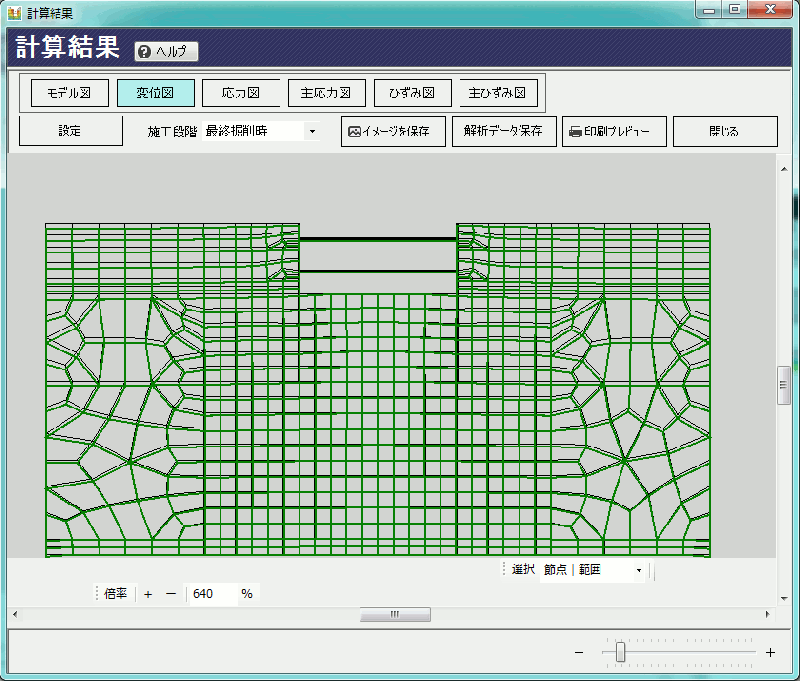
Task: Maximize the 計算結果 window
Action: (x=735, y=10)
